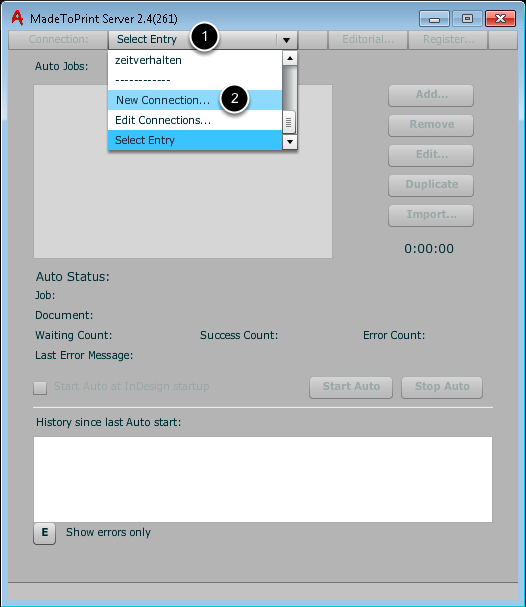Click the dropdown list scrollbar thumb
The width and height of the screenshot is (526, 607).
tap(289, 122)
